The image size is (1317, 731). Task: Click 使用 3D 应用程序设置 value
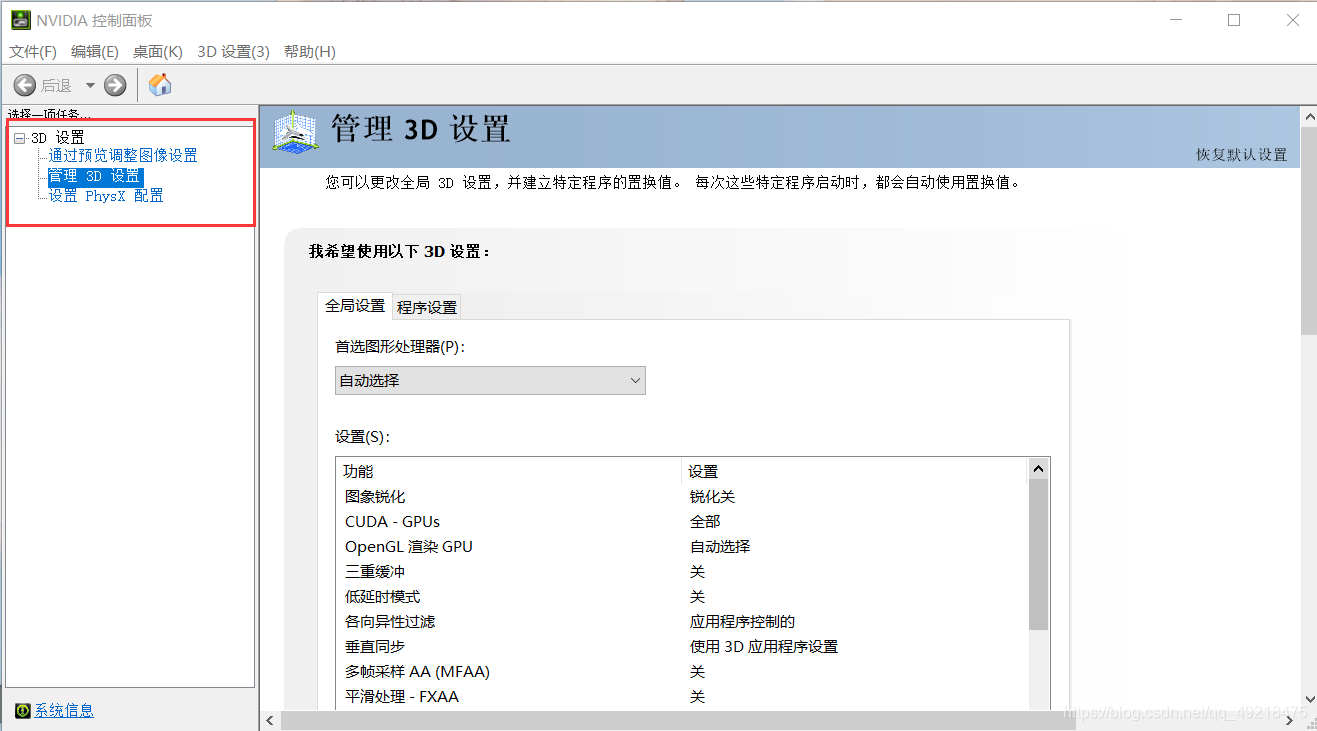click(x=764, y=647)
